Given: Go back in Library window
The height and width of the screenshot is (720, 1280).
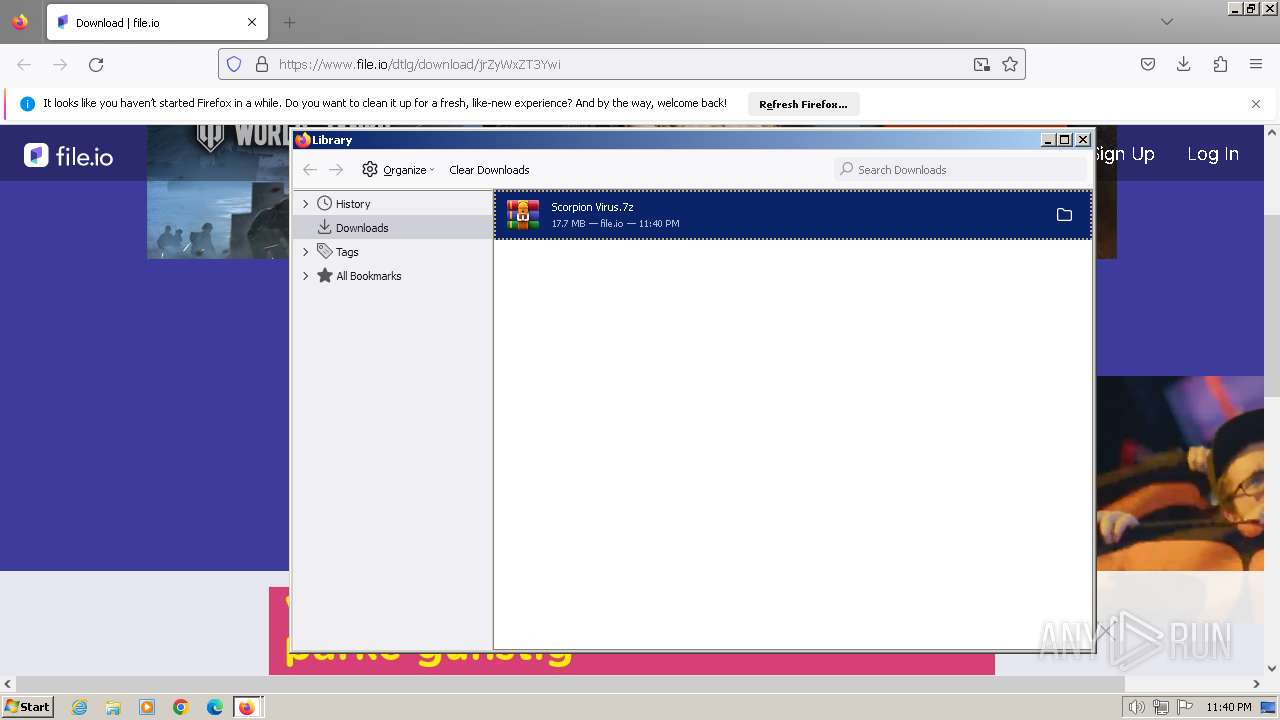Looking at the screenshot, I should coord(310,170).
